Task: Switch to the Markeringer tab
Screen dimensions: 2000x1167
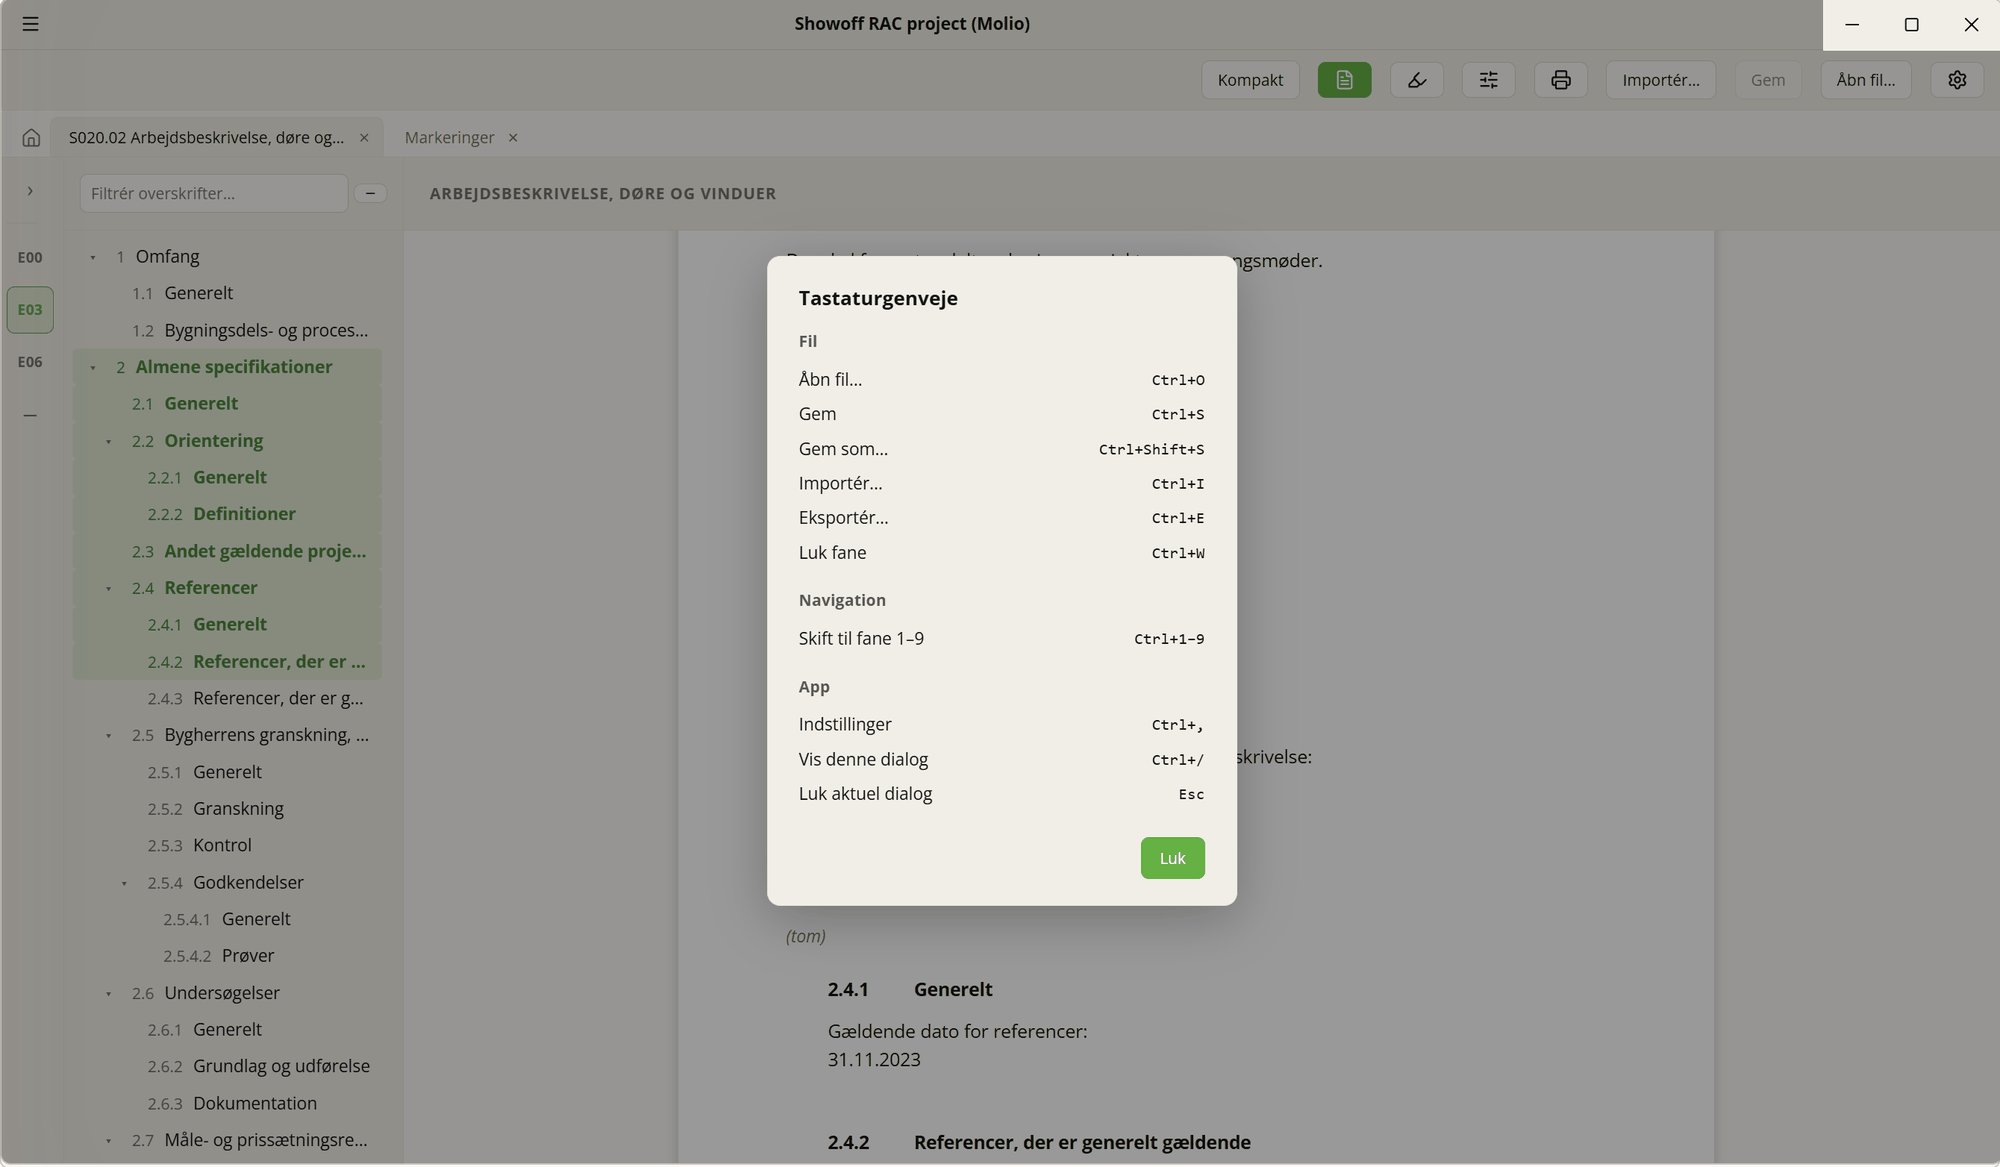Action: 449,138
